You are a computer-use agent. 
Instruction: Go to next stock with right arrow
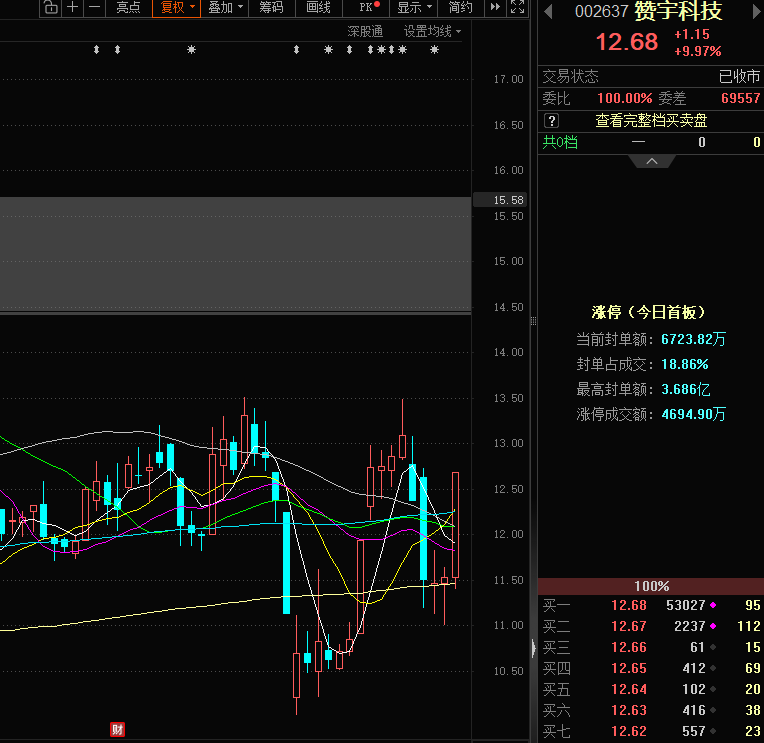[757, 12]
